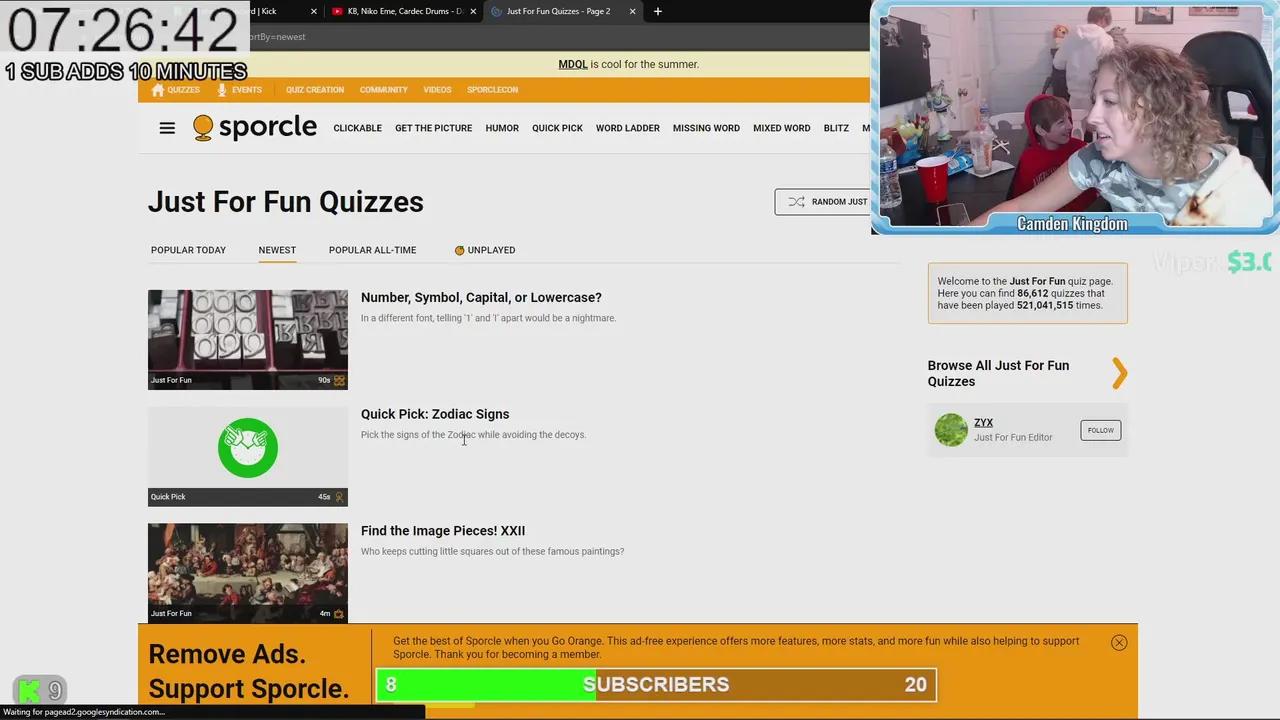Select the Unplayed tab
1280x720 pixels.
pos(485,250)
